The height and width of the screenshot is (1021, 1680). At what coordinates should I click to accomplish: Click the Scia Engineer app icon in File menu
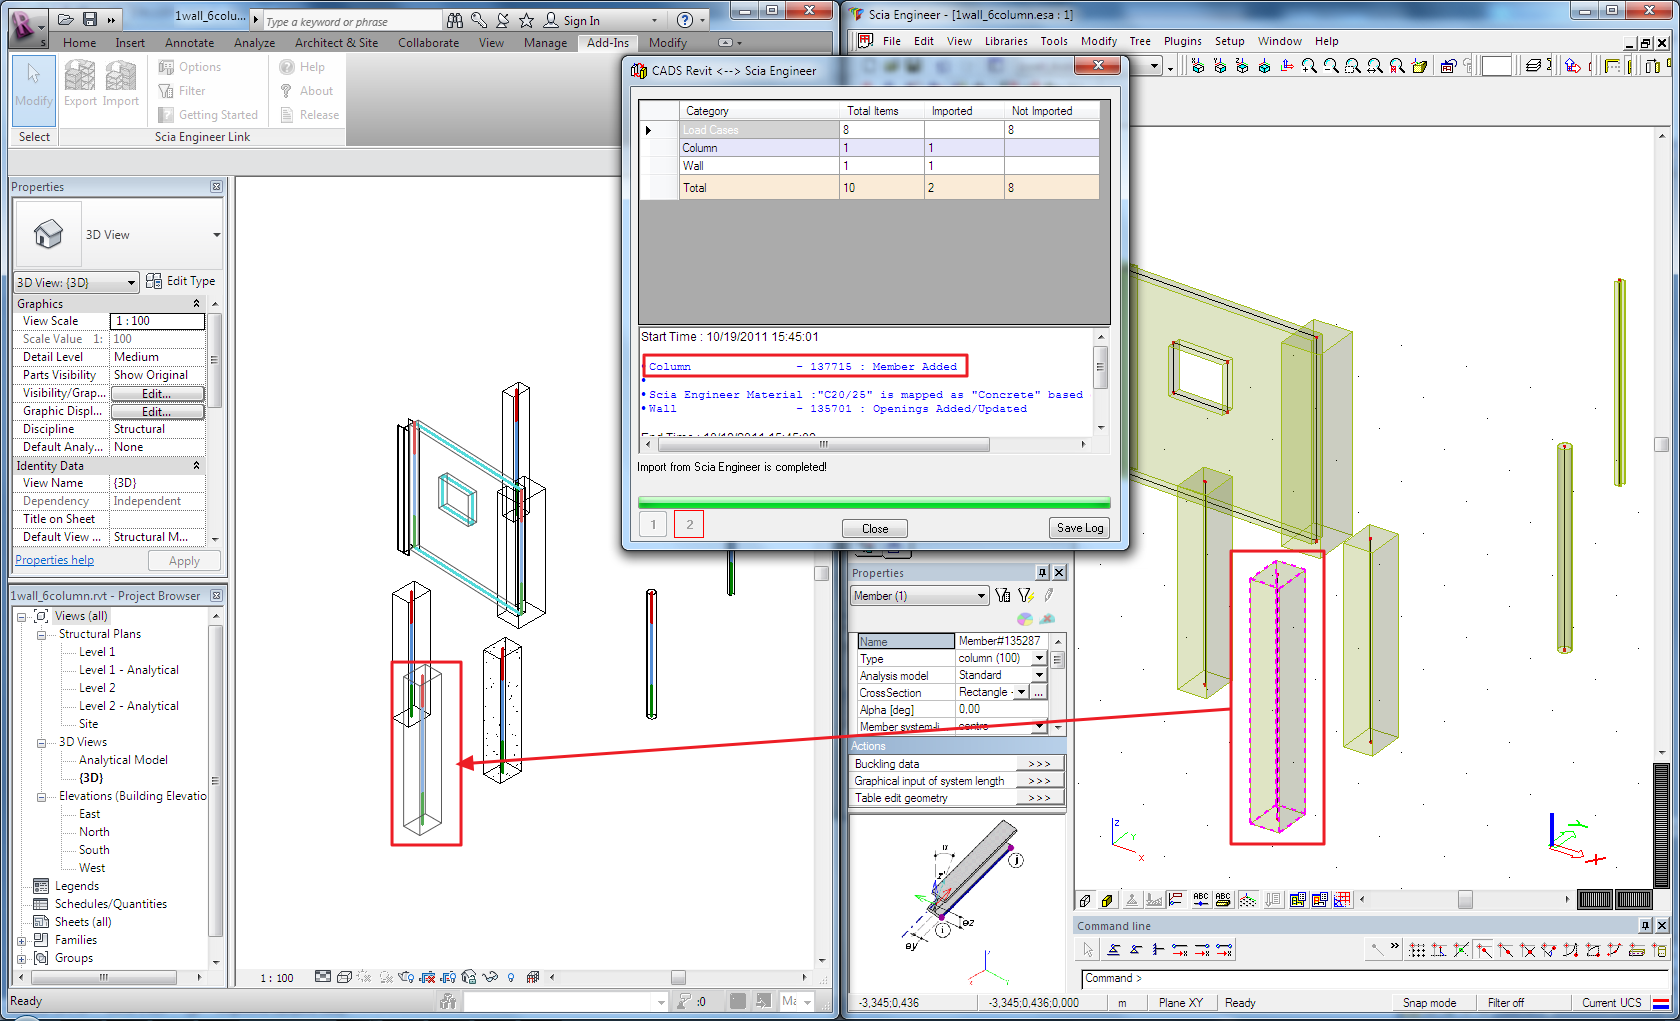pyautogui.click(x=865, y=41)
